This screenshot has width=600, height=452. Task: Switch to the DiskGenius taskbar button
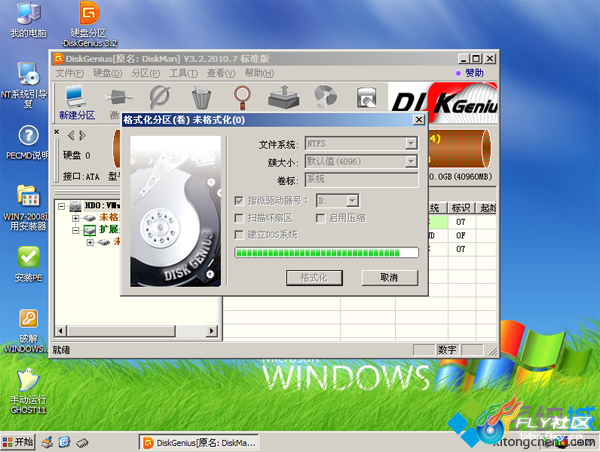coord(199,443)
